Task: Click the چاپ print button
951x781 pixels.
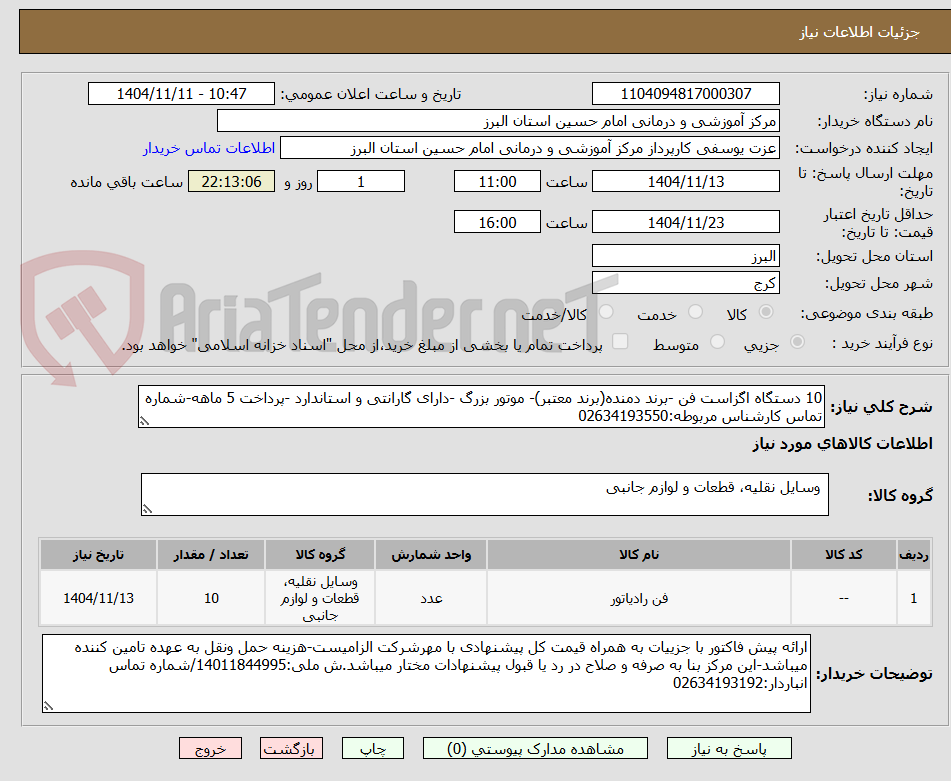Action: tap(373, 748)
